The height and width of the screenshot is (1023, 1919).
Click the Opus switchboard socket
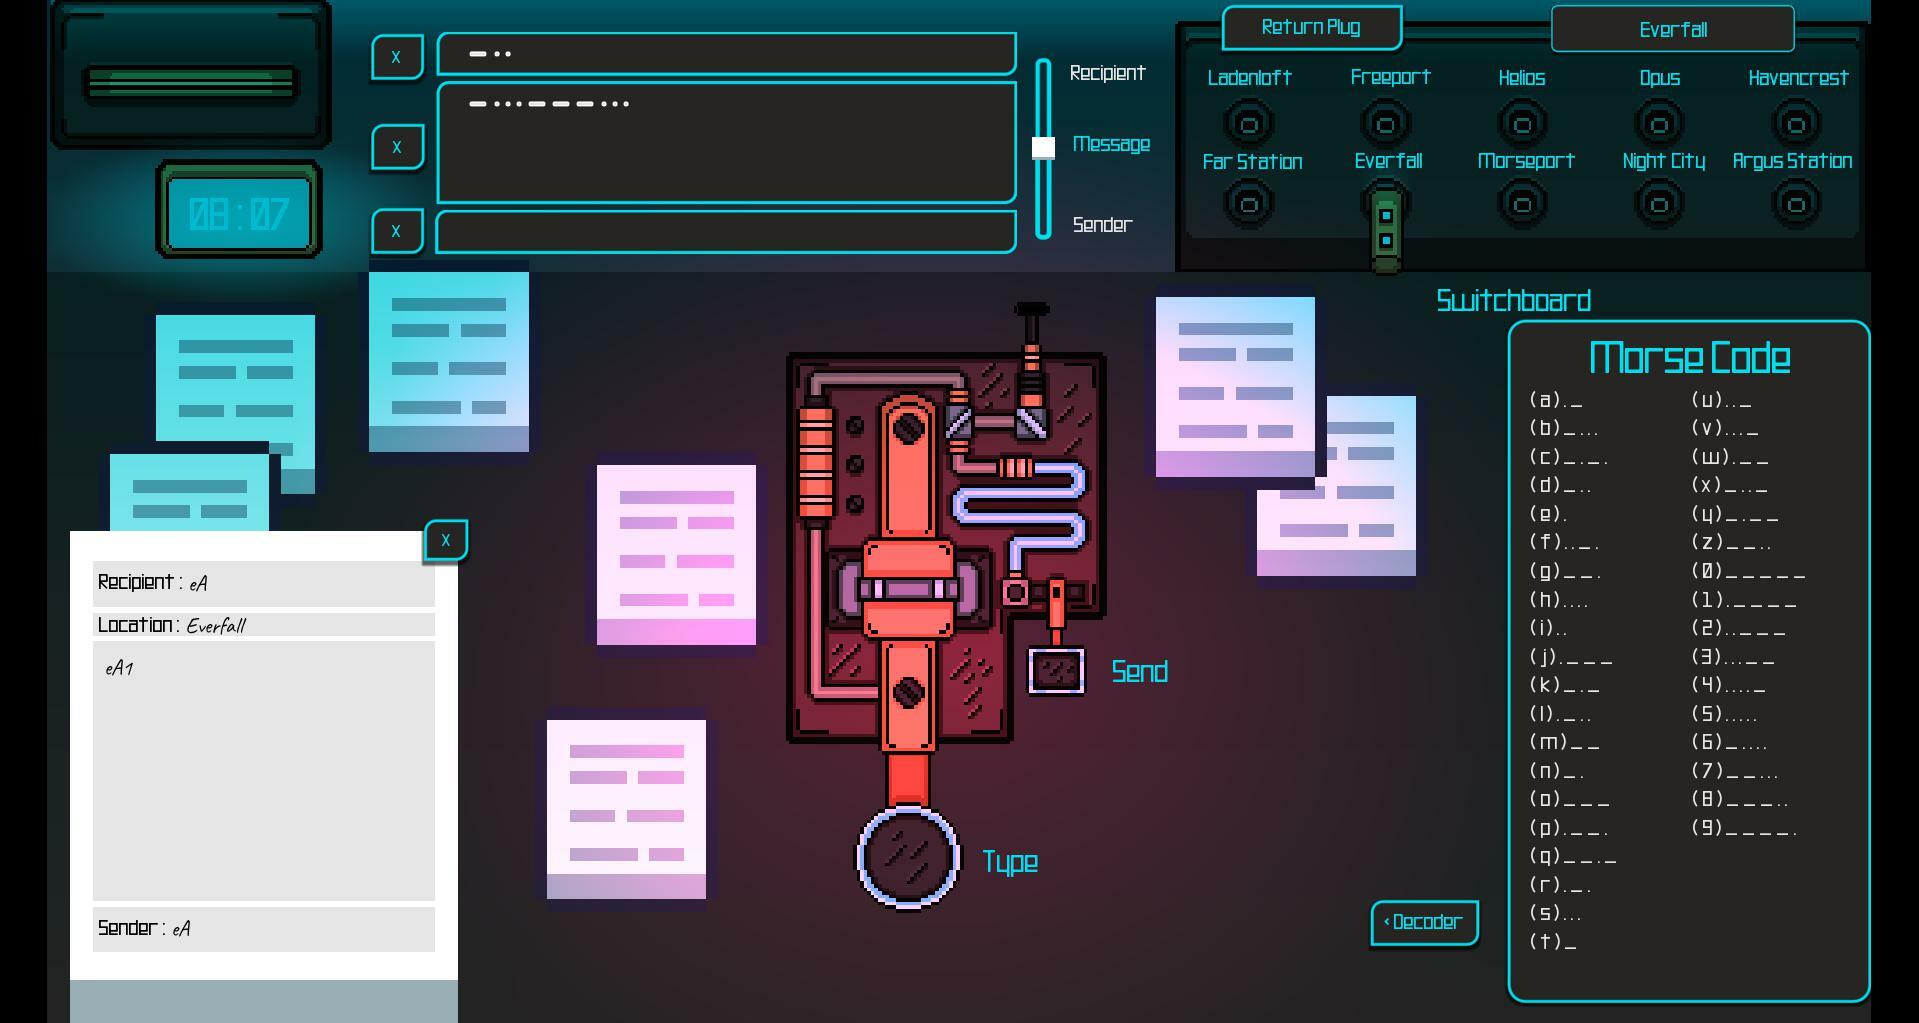[x=1659, y=124]
